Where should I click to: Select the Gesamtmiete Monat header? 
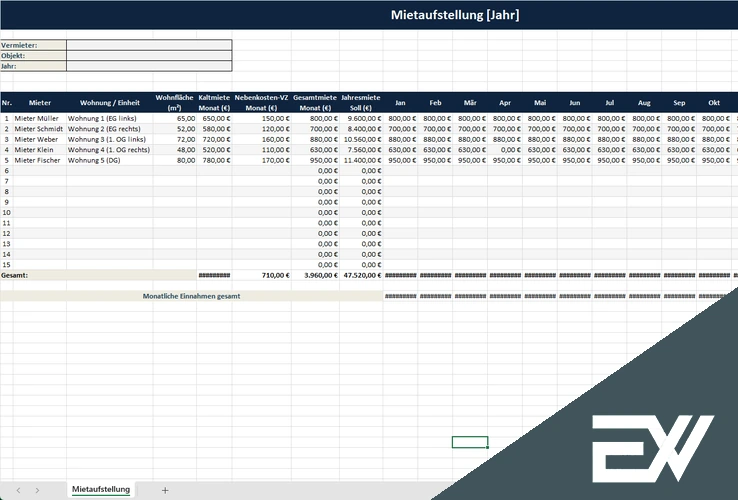(x=315, y=103)
